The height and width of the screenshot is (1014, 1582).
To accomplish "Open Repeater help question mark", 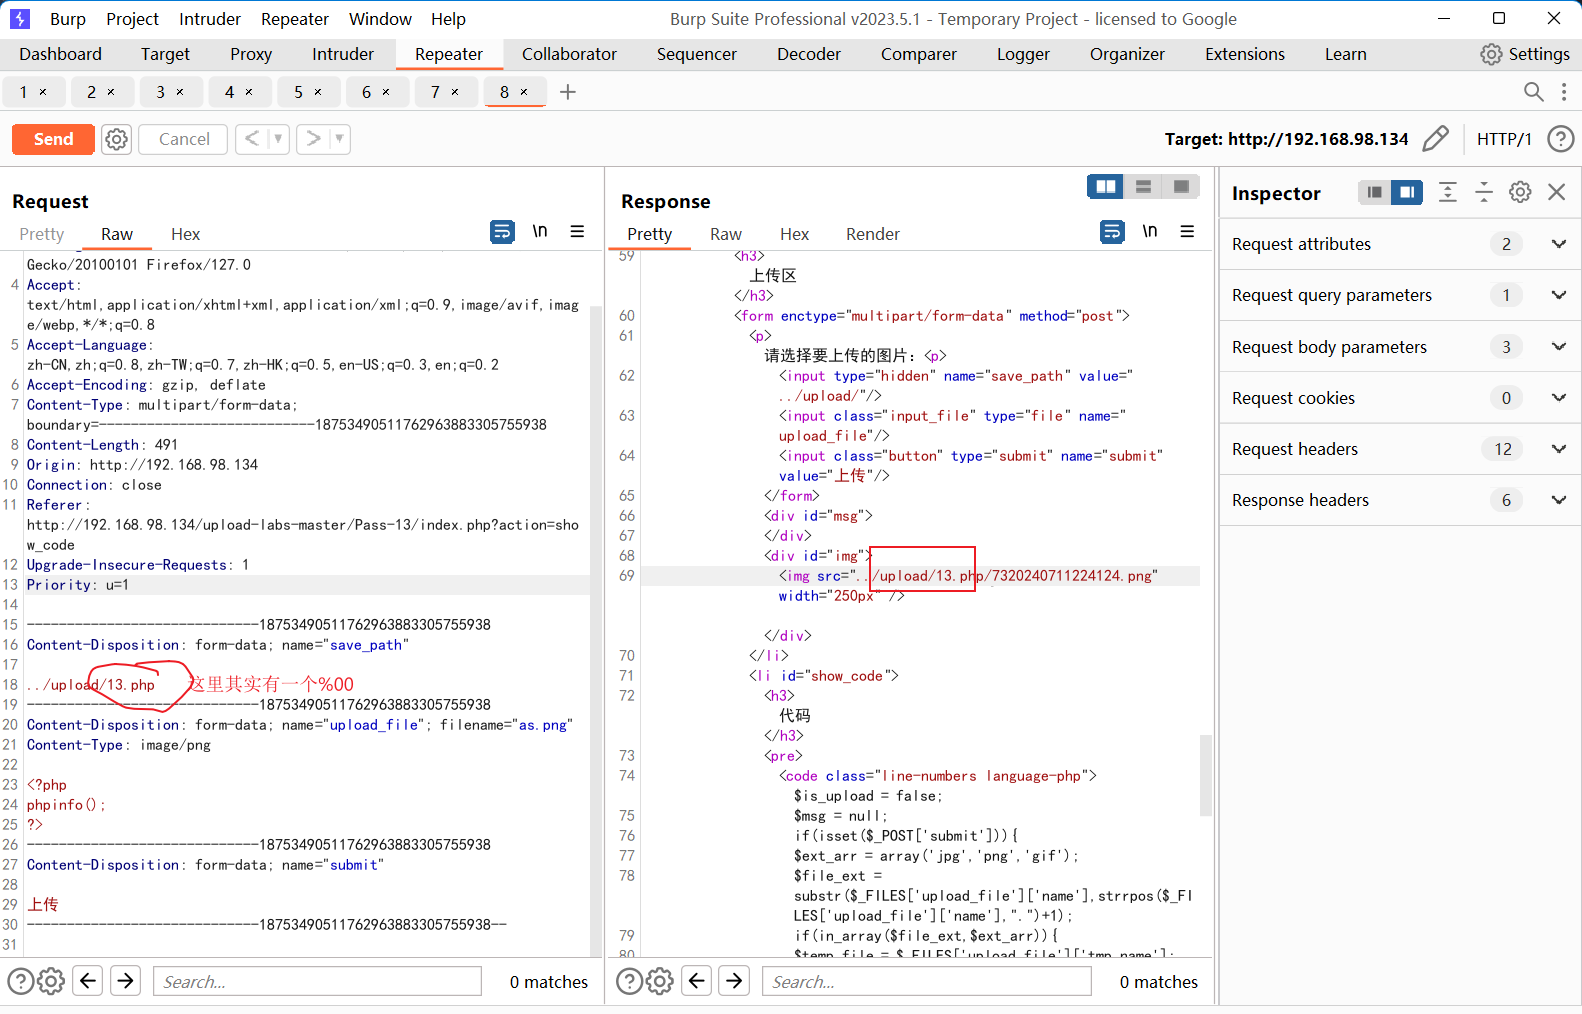I will pyautogui.click(x=1560, y=139).
